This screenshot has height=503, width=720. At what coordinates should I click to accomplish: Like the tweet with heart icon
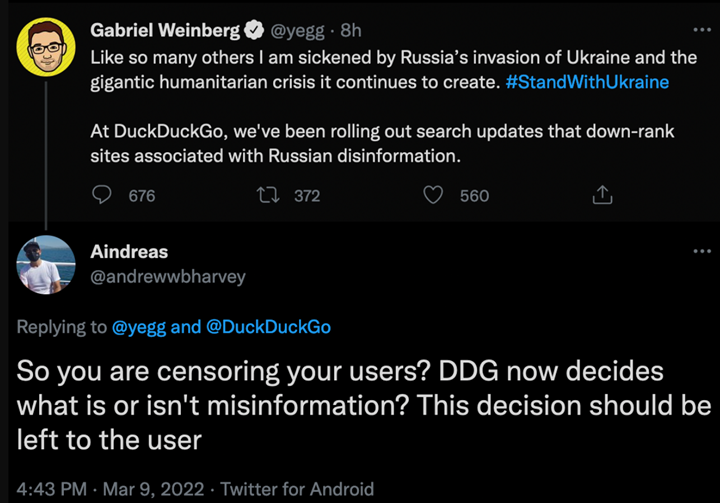[433, 195]
